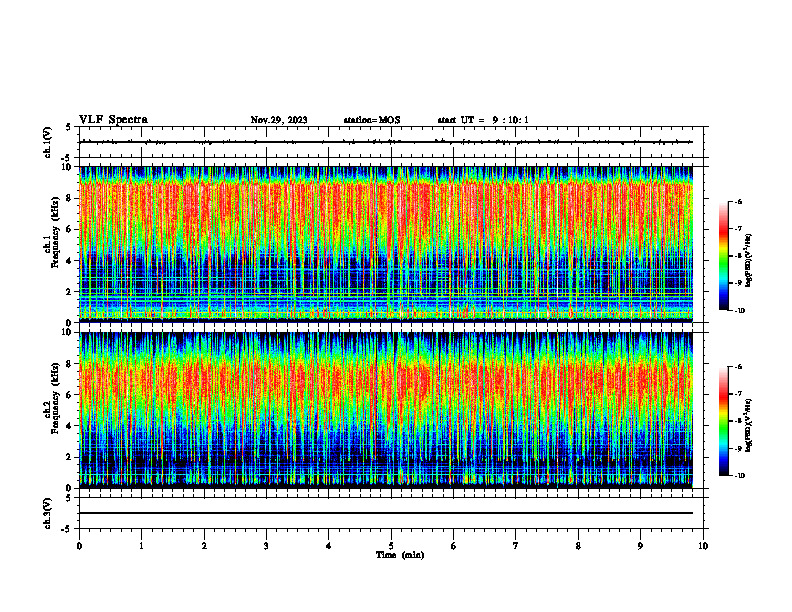Click time axis tick label '10'

[x=703, y=546]
